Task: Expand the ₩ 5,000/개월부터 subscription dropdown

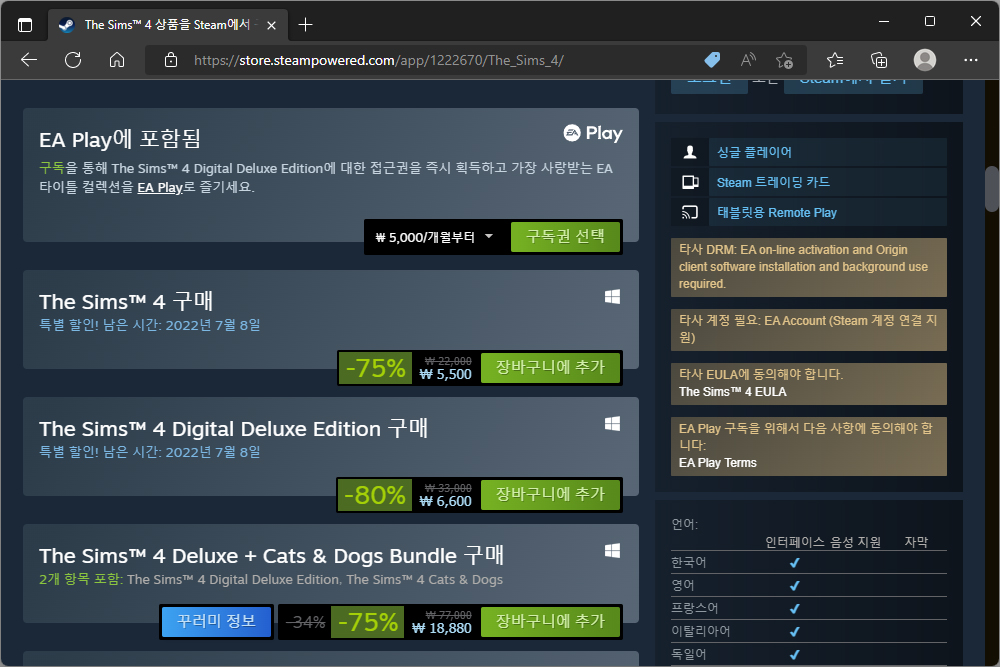Action: point(435,237)
